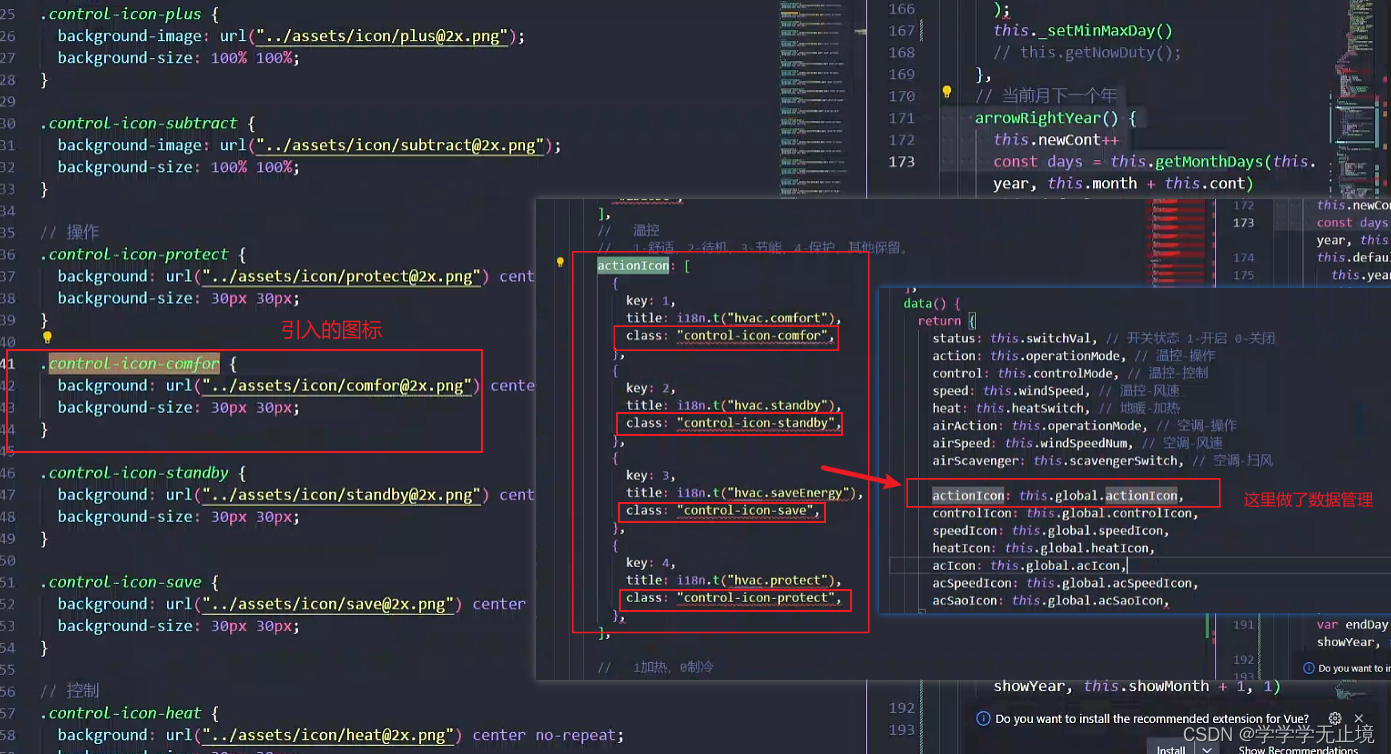This screenshot has height=754, width=1391.
Task: Click the save@2x.png url path
Action: coord(330,603)
